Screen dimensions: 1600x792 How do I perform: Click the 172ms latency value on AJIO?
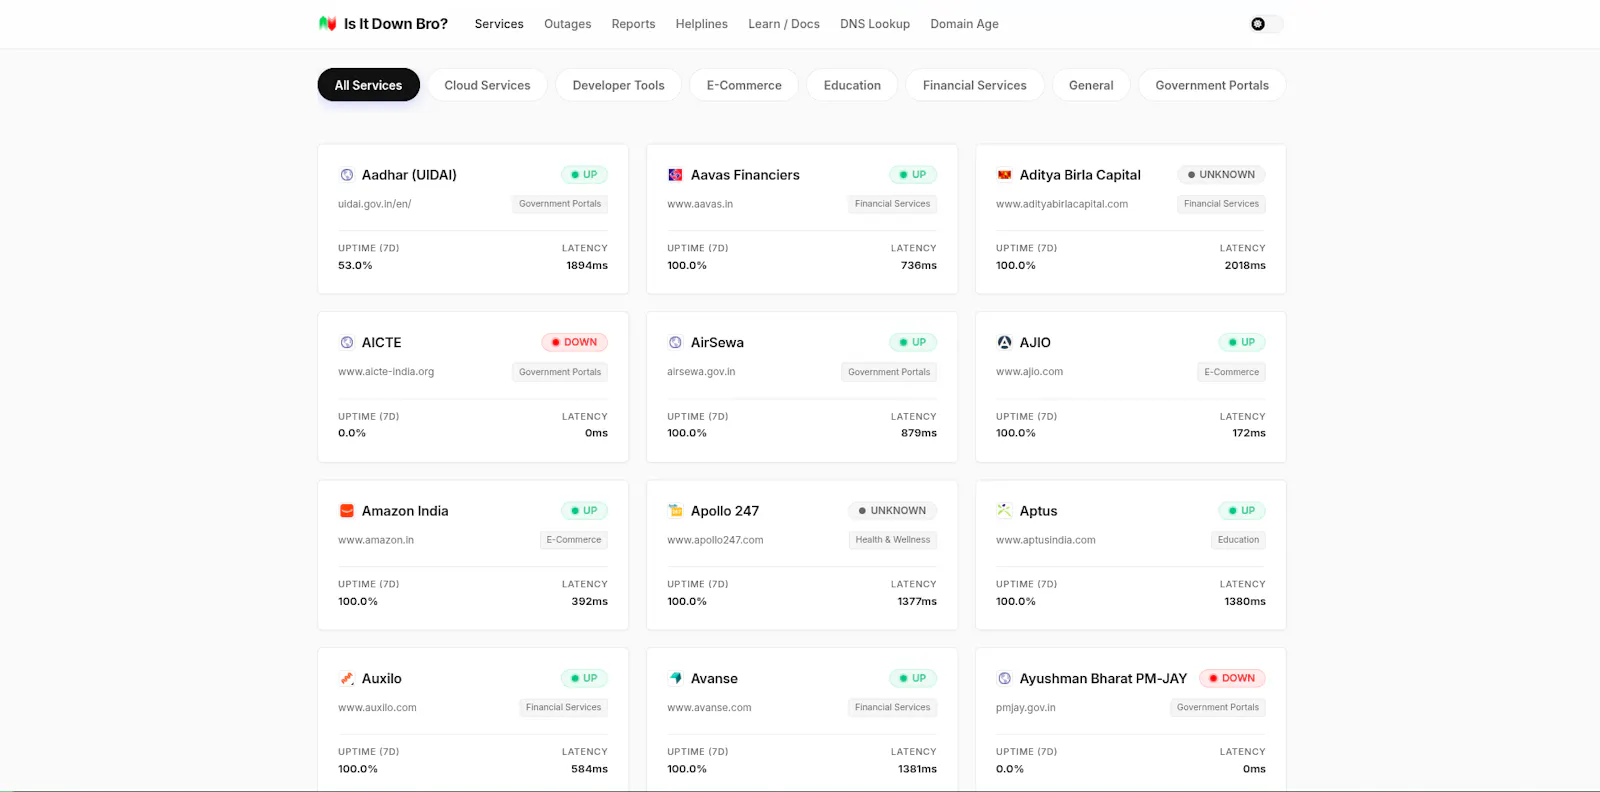[1249, 433]
